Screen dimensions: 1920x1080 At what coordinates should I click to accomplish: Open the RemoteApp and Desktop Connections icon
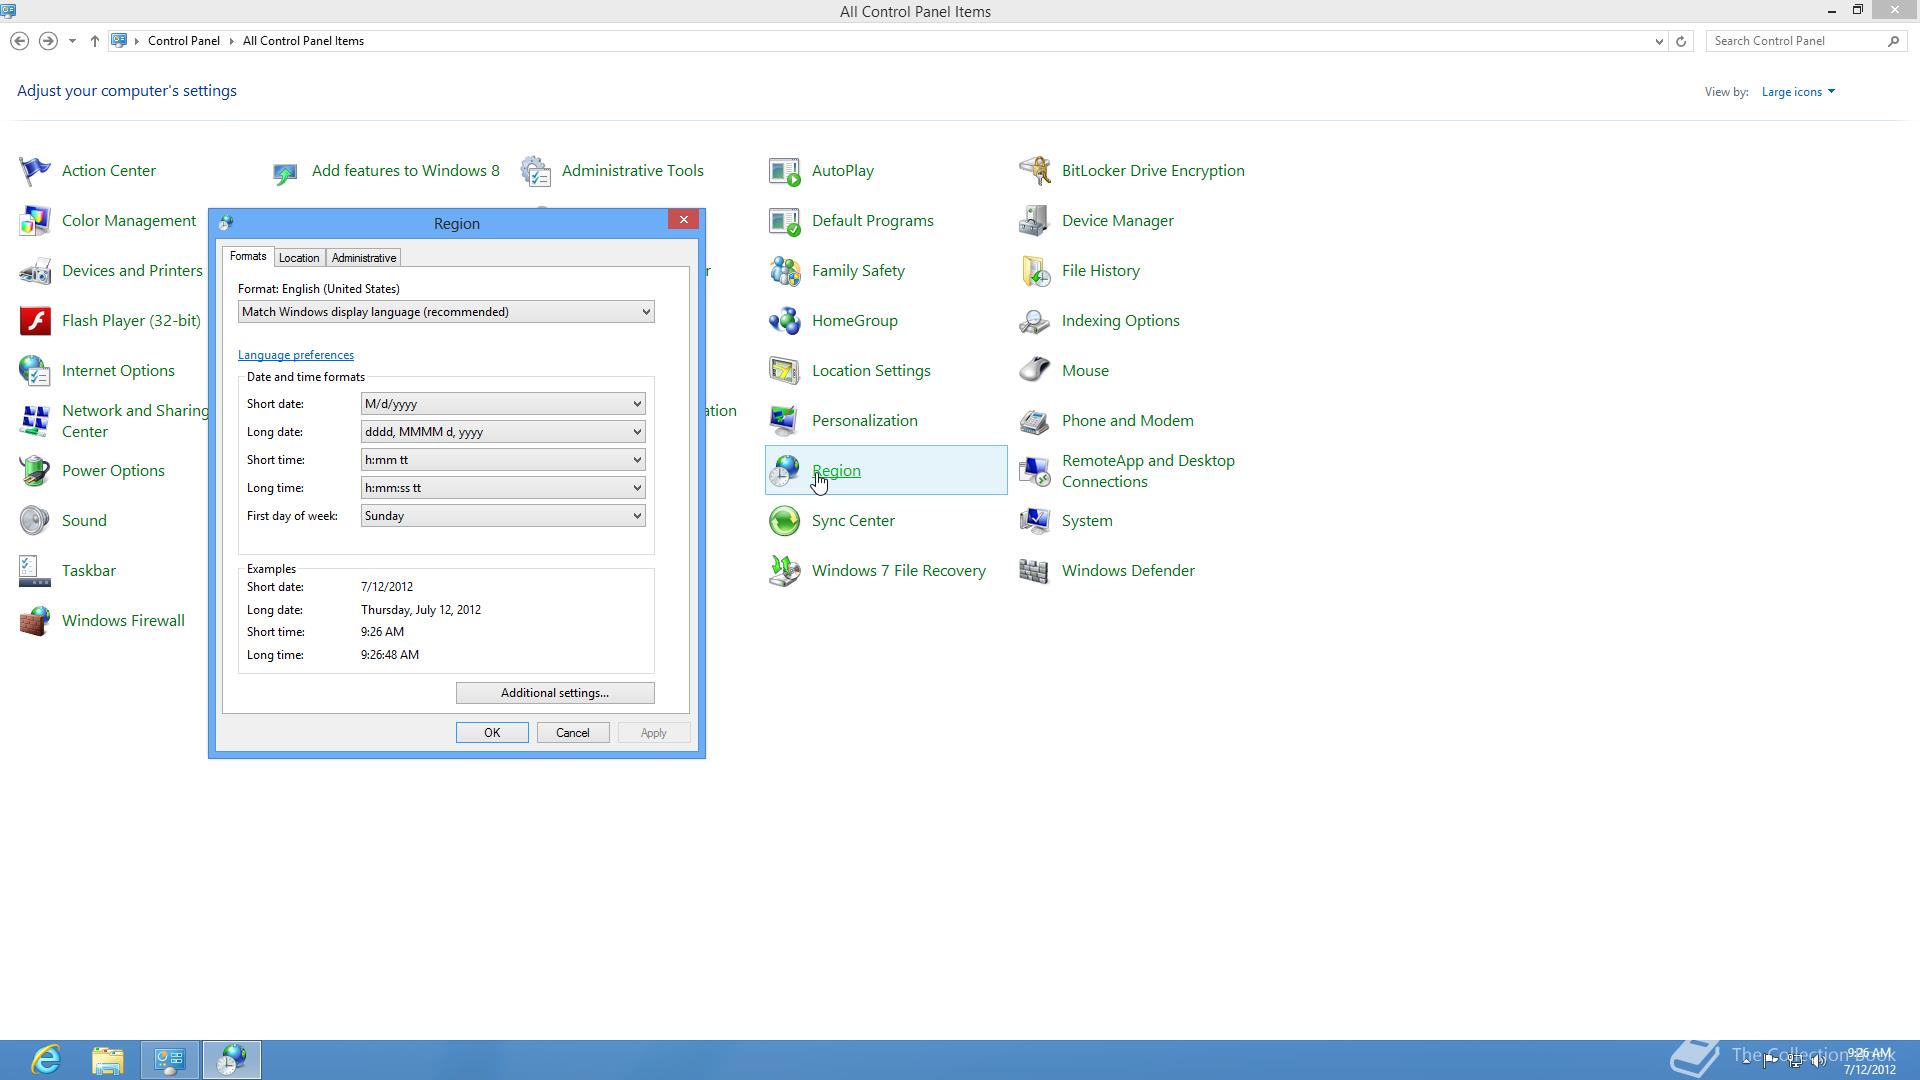pyautogui.click(x=1035, y=471)
